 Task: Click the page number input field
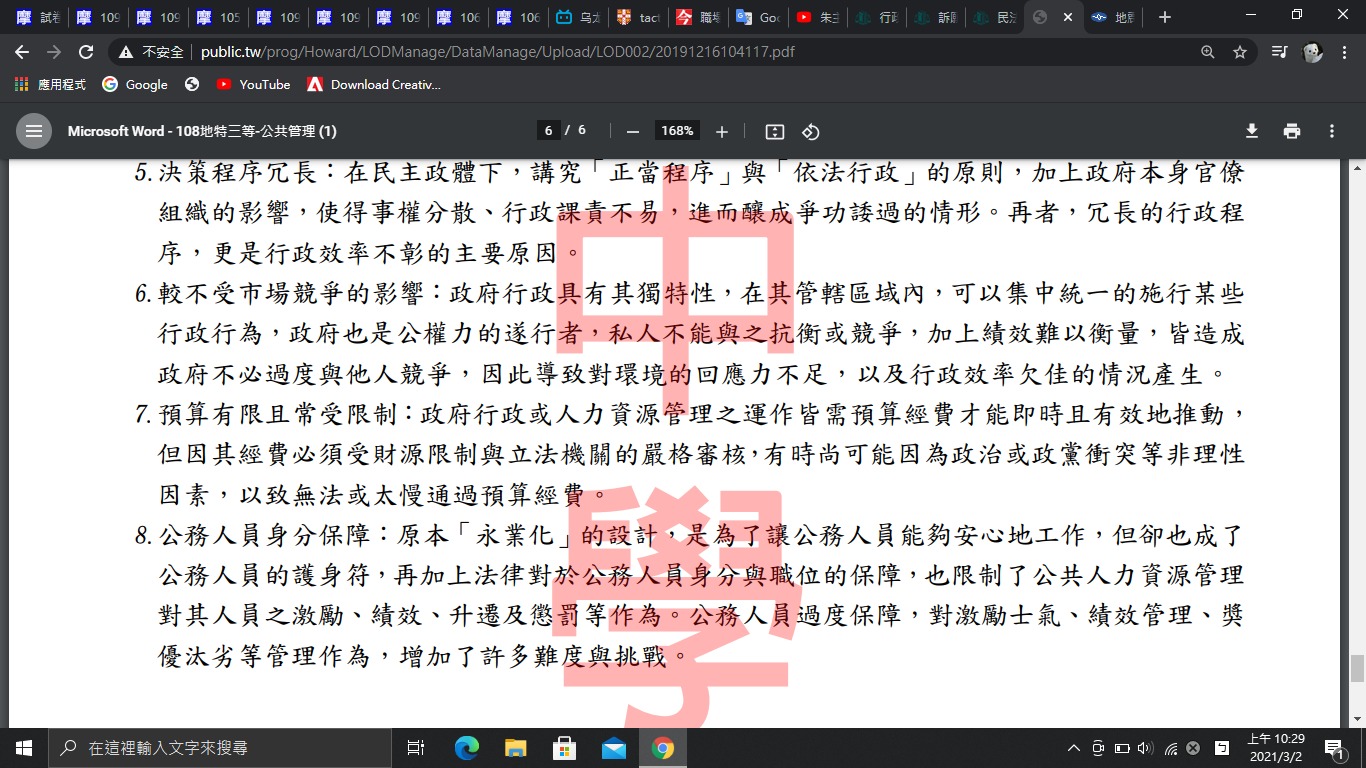(548, 131)
